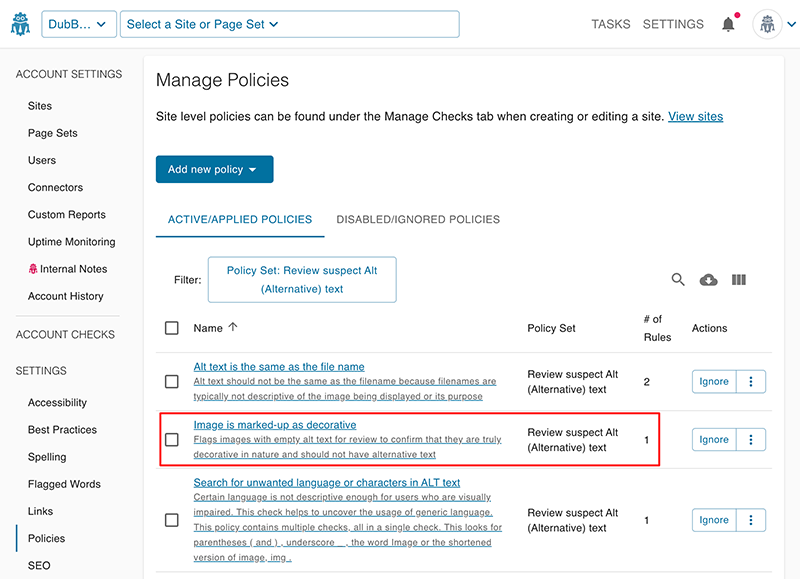800x579 pixels.
Task: Open the notifications bell icon
Action: pos(728,24)
